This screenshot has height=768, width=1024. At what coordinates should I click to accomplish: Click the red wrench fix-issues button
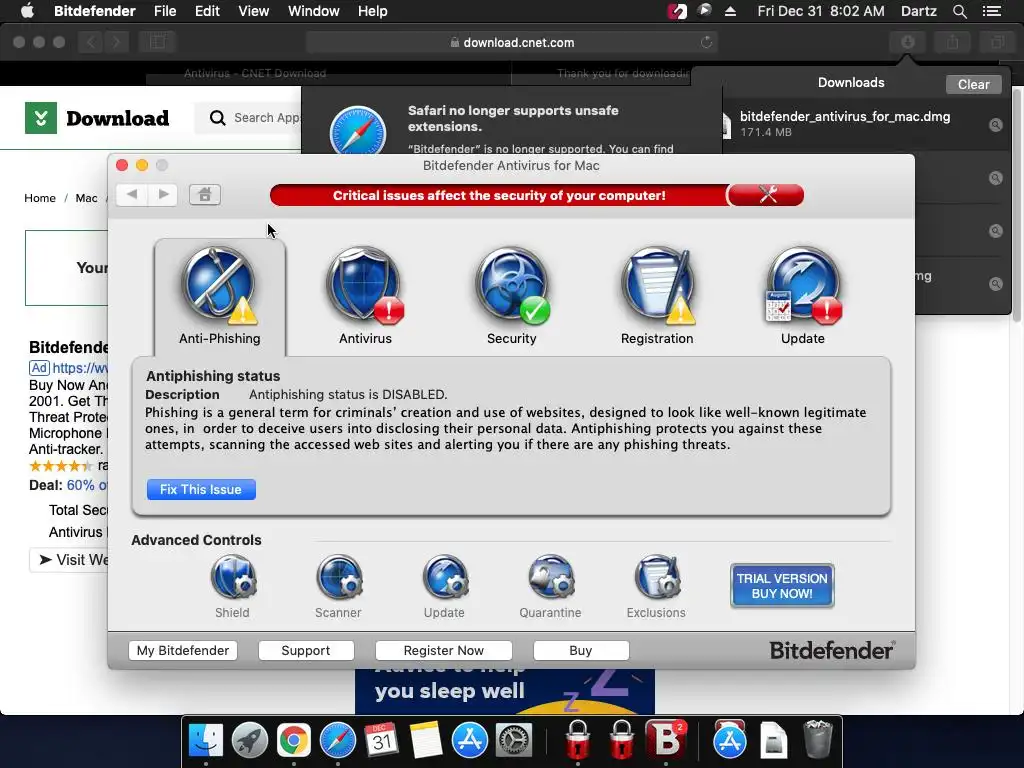point(766,195)
